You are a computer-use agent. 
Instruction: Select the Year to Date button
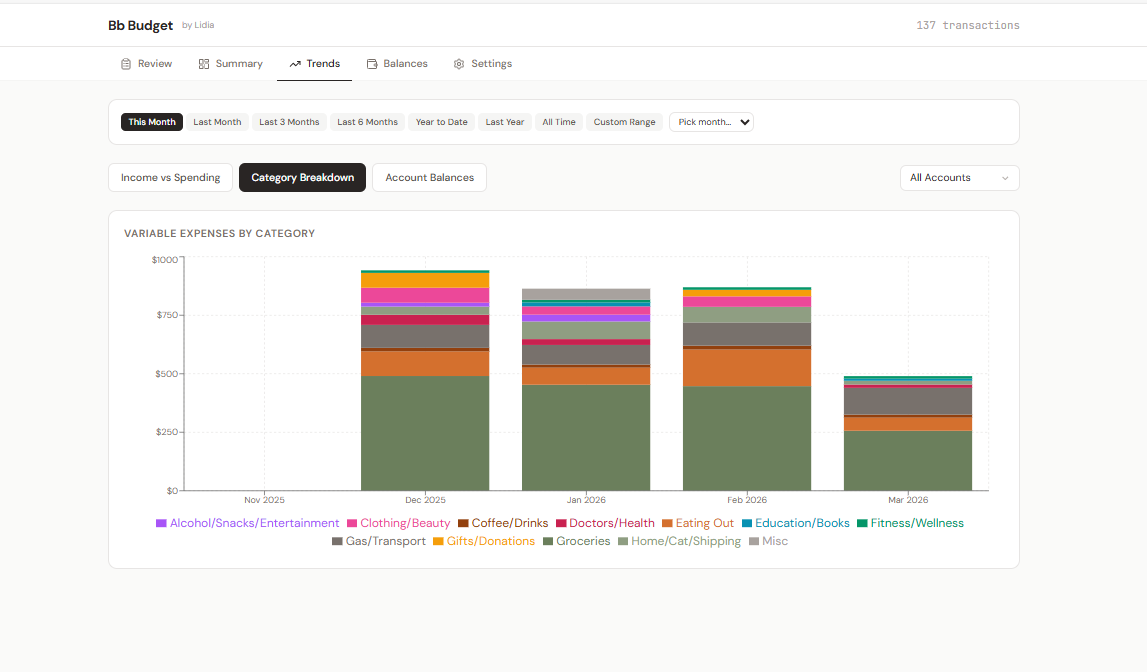coord(441,121)
